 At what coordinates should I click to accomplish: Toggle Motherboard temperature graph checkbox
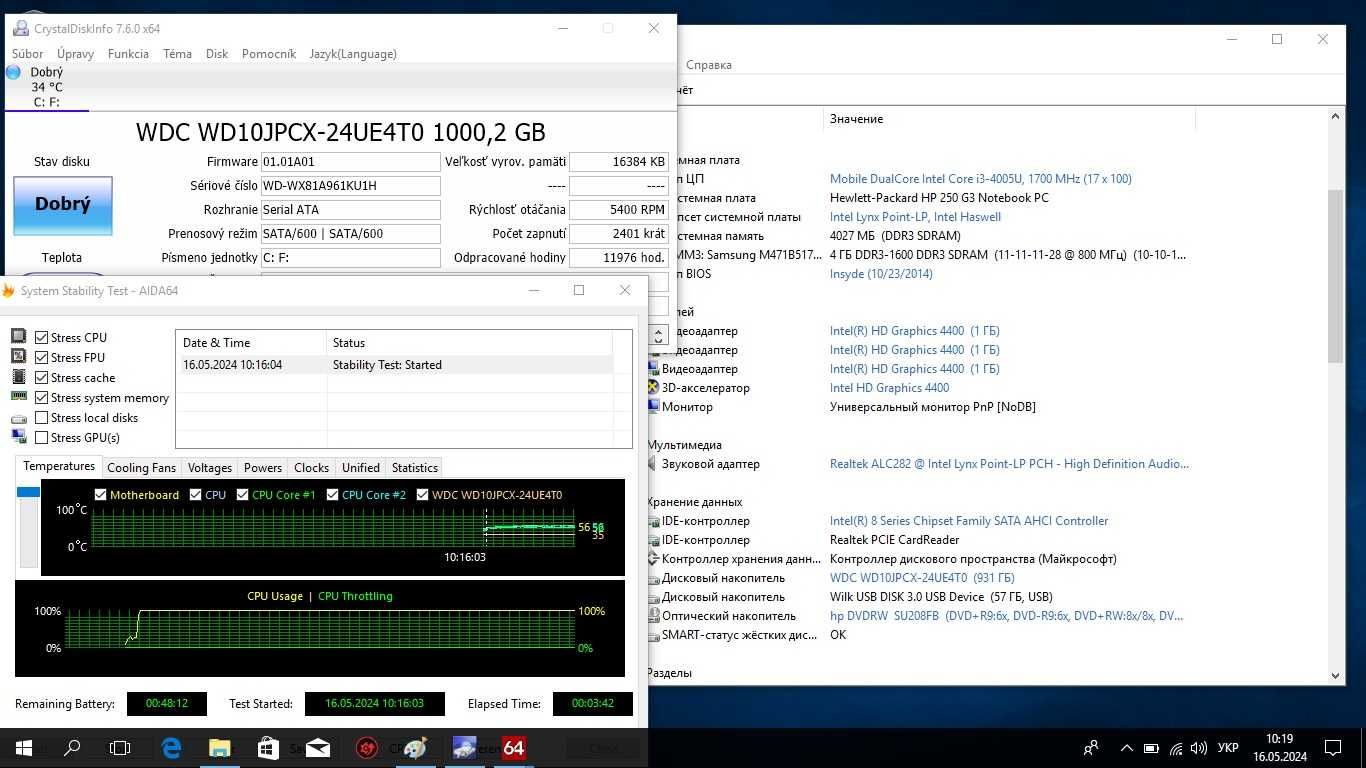point(100,494)
